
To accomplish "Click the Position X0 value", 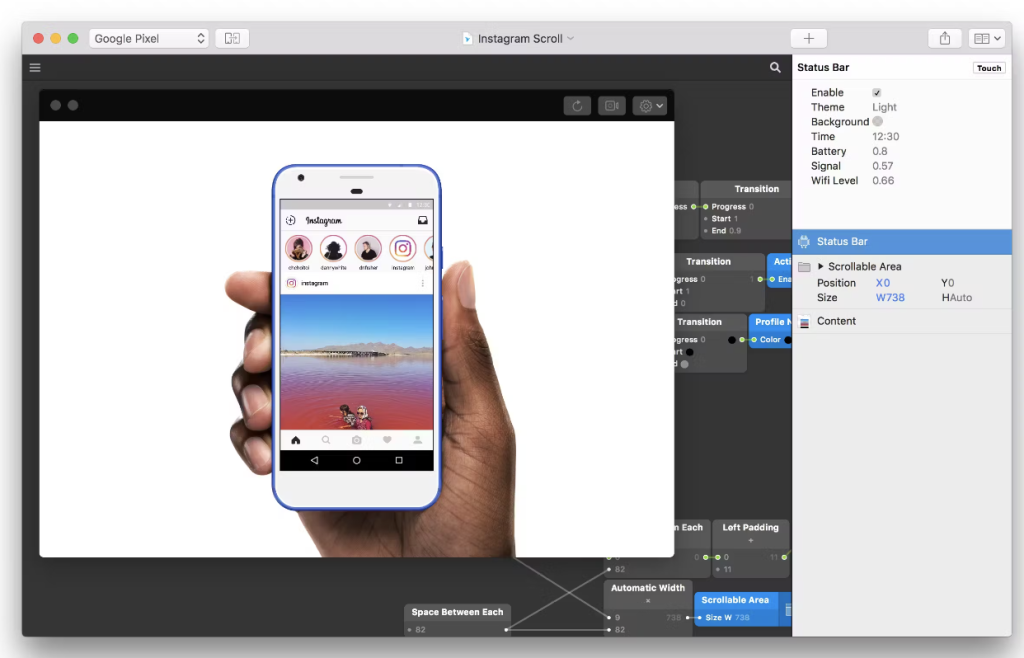I will point(883,283).
